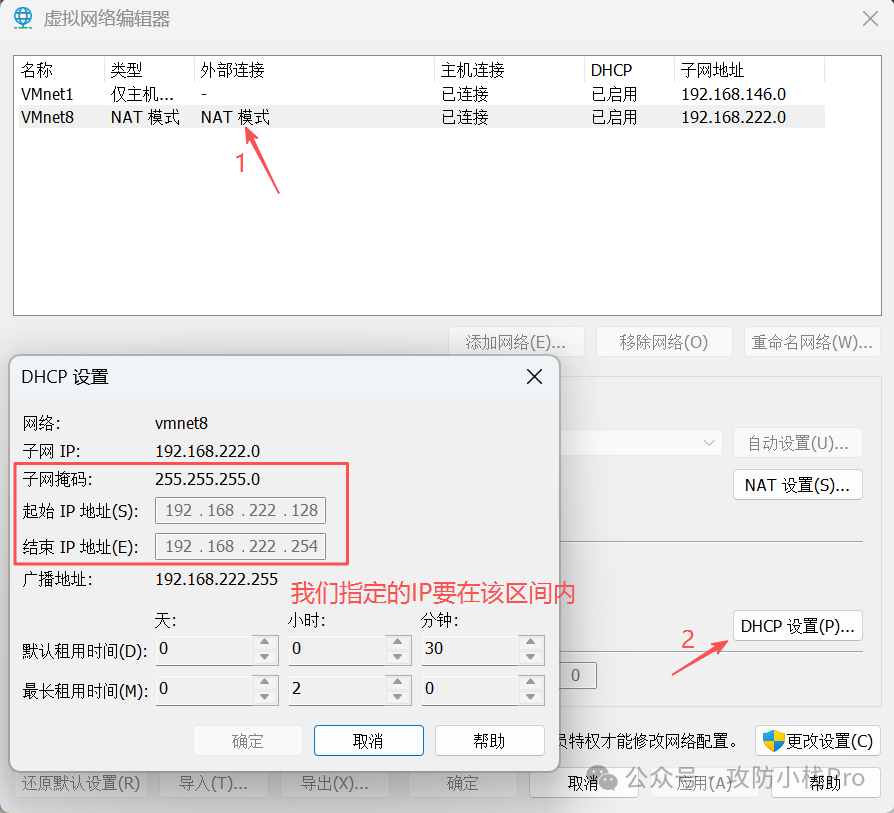Click 确定 in the 虚拟网络编辑器 window
The height and width of the screenshot is (813, 894).
tap(462, 783)
